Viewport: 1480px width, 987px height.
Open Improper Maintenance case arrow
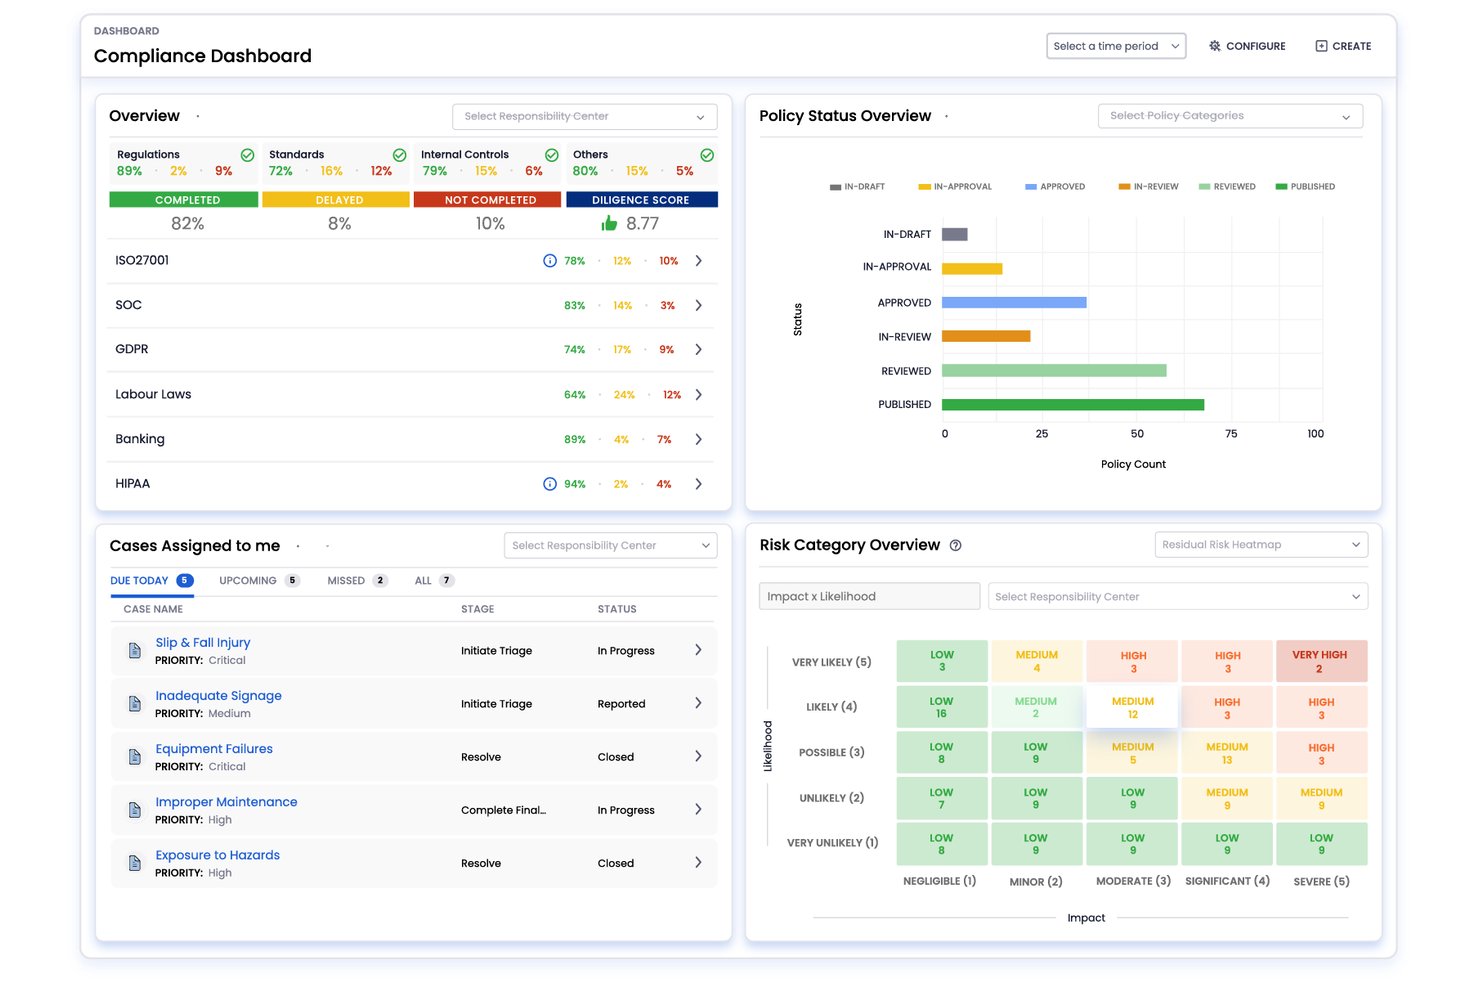pyautogui.click(x=698, y=809)
